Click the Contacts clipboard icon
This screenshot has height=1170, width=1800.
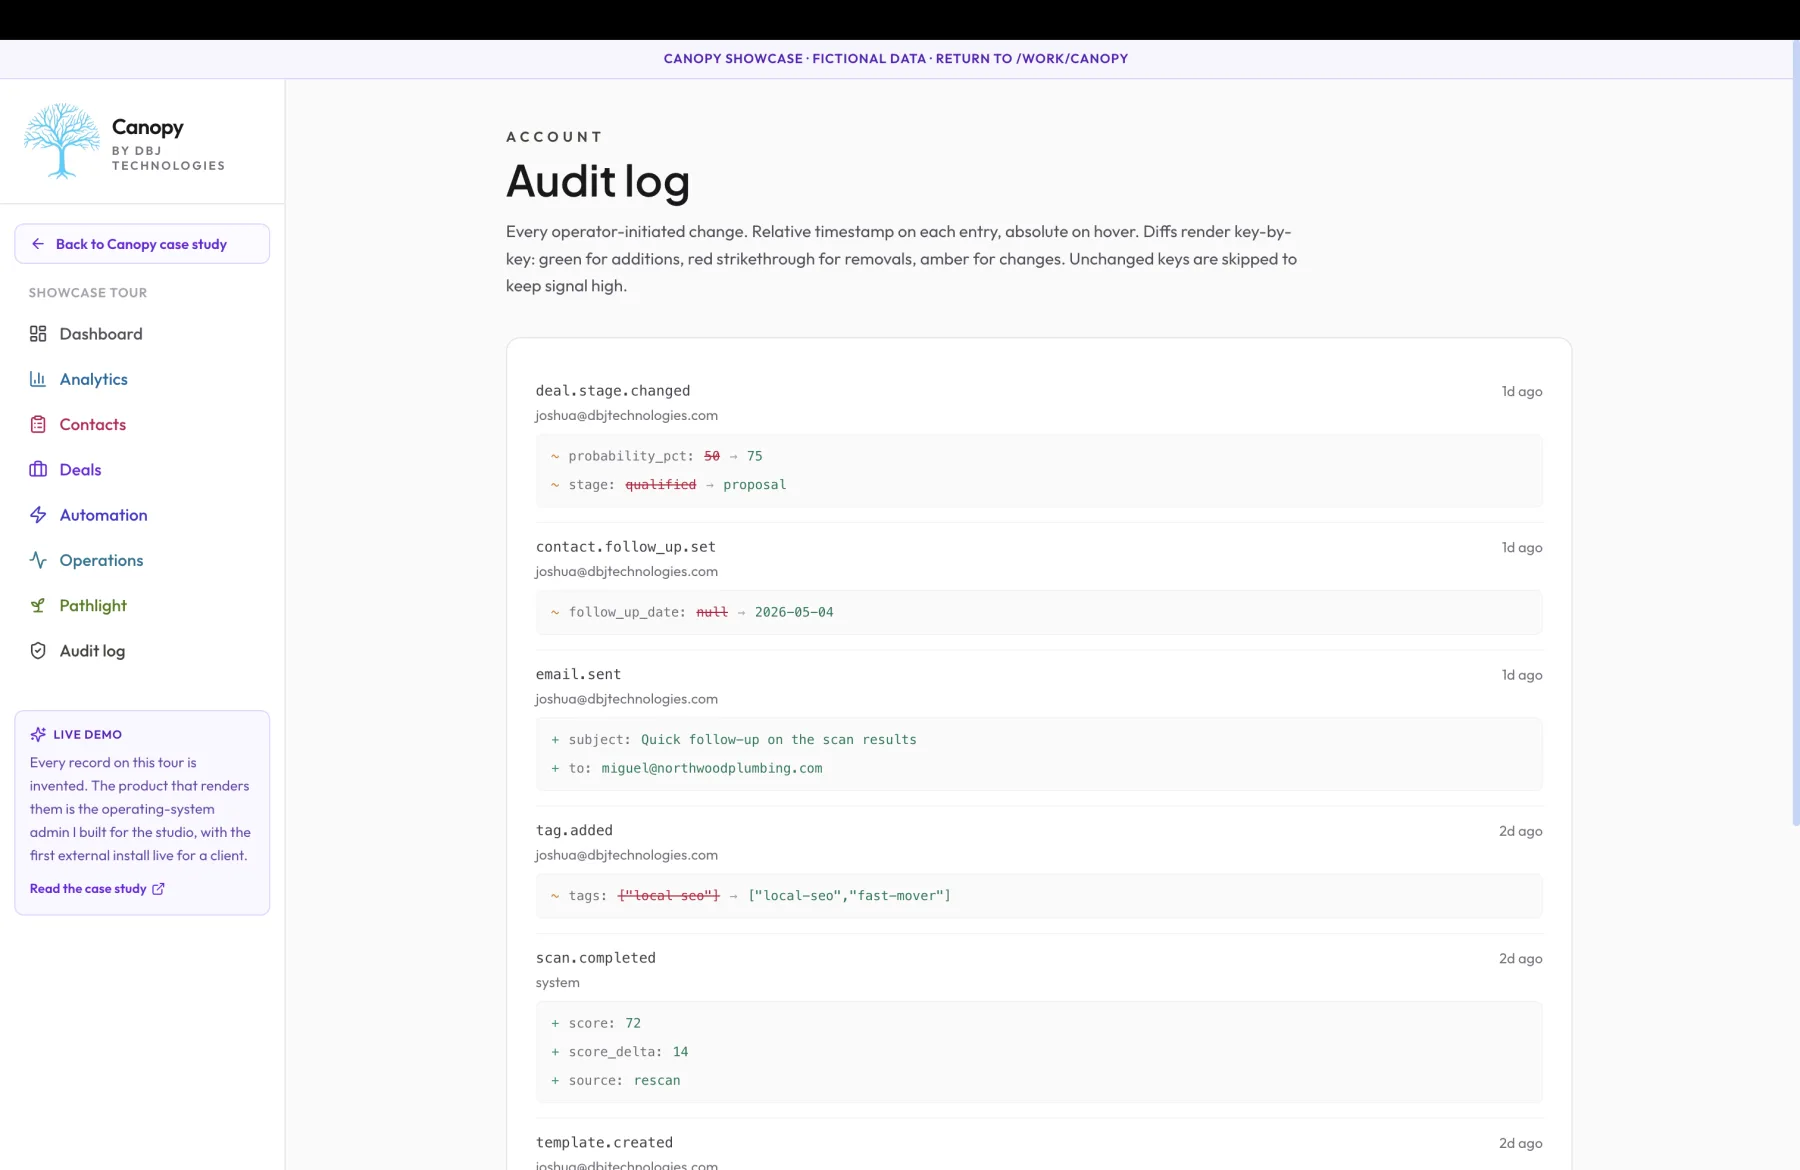click(x=38, y=424)
